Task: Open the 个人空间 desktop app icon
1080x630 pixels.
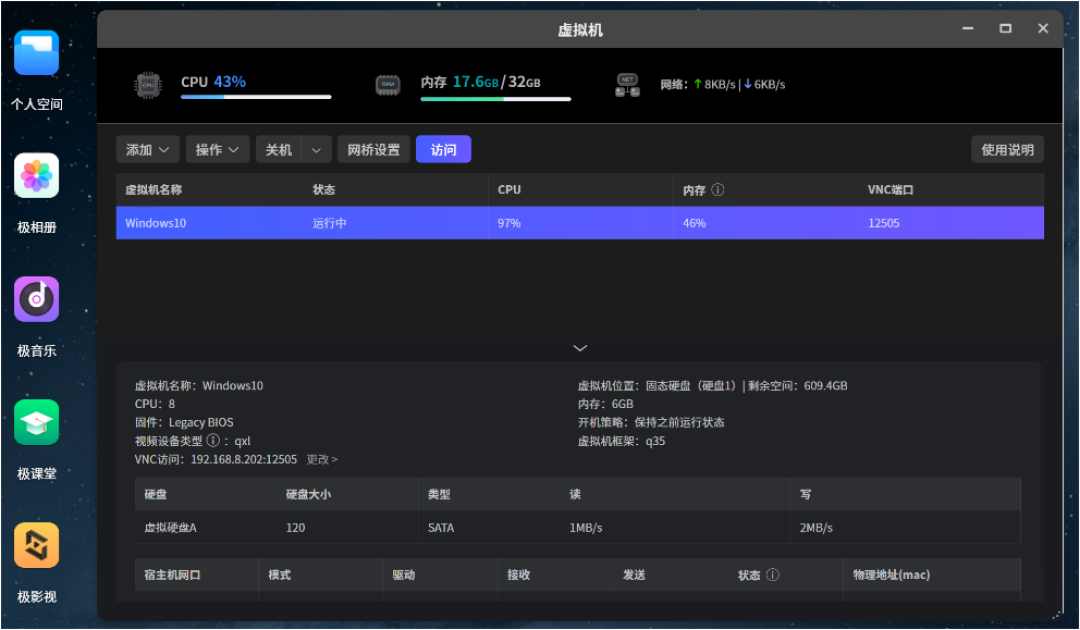Action: pyautogui.click(x=37, y=53)
